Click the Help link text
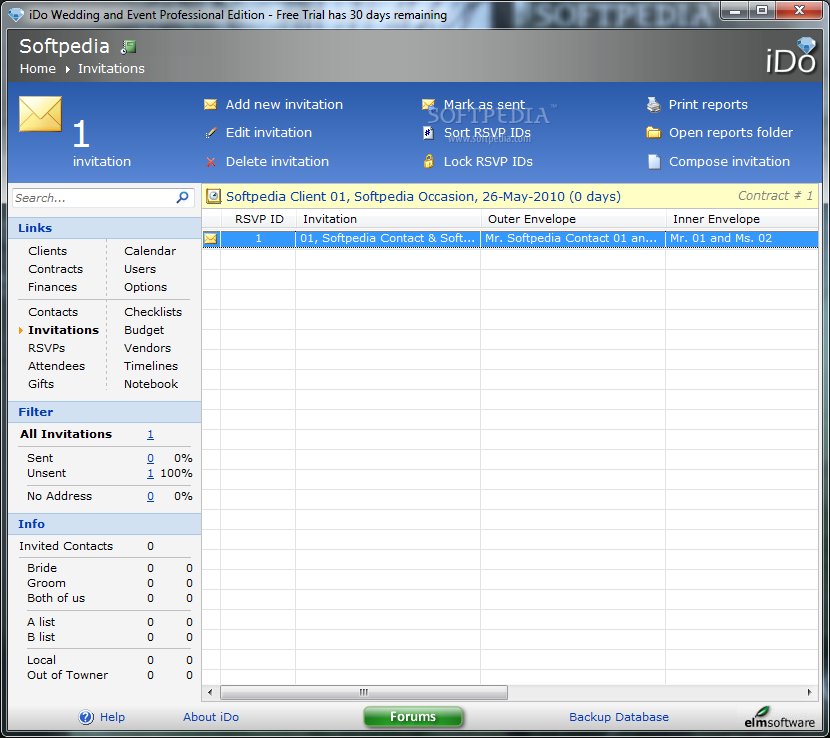The image size is (830, 738). click(x=112, y=717)
